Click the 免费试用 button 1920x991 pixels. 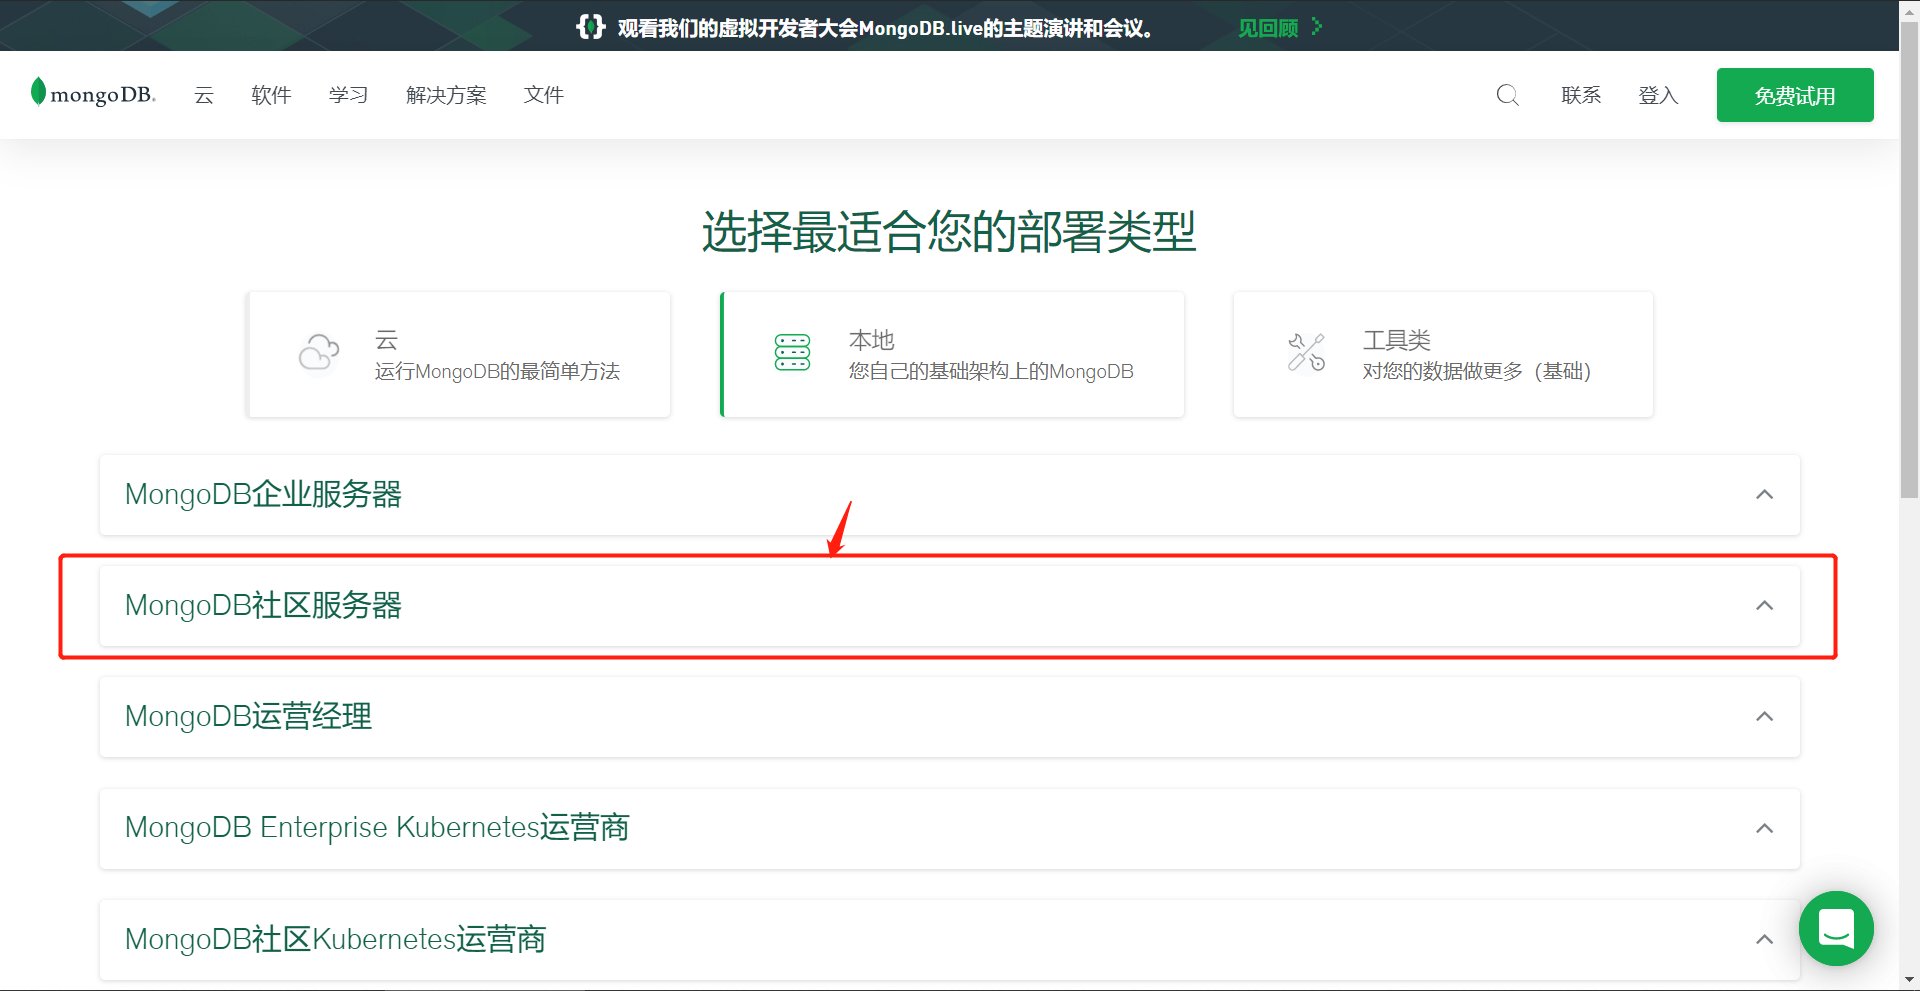1795,95
